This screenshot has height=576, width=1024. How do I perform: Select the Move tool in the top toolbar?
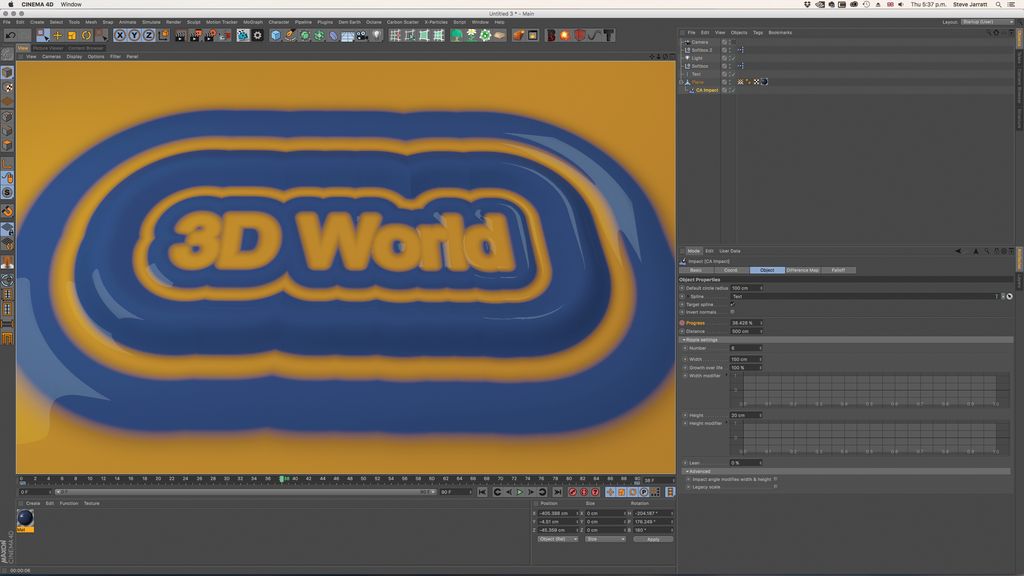point(56,36)
